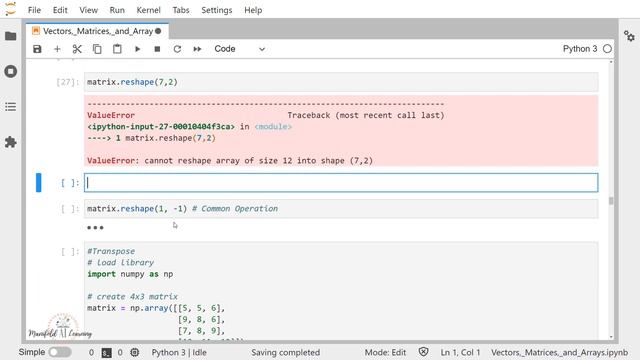Select Vectors,_Matrices,_and_Array notebook tab
The image size is (640, 360).
click(98, 31)
